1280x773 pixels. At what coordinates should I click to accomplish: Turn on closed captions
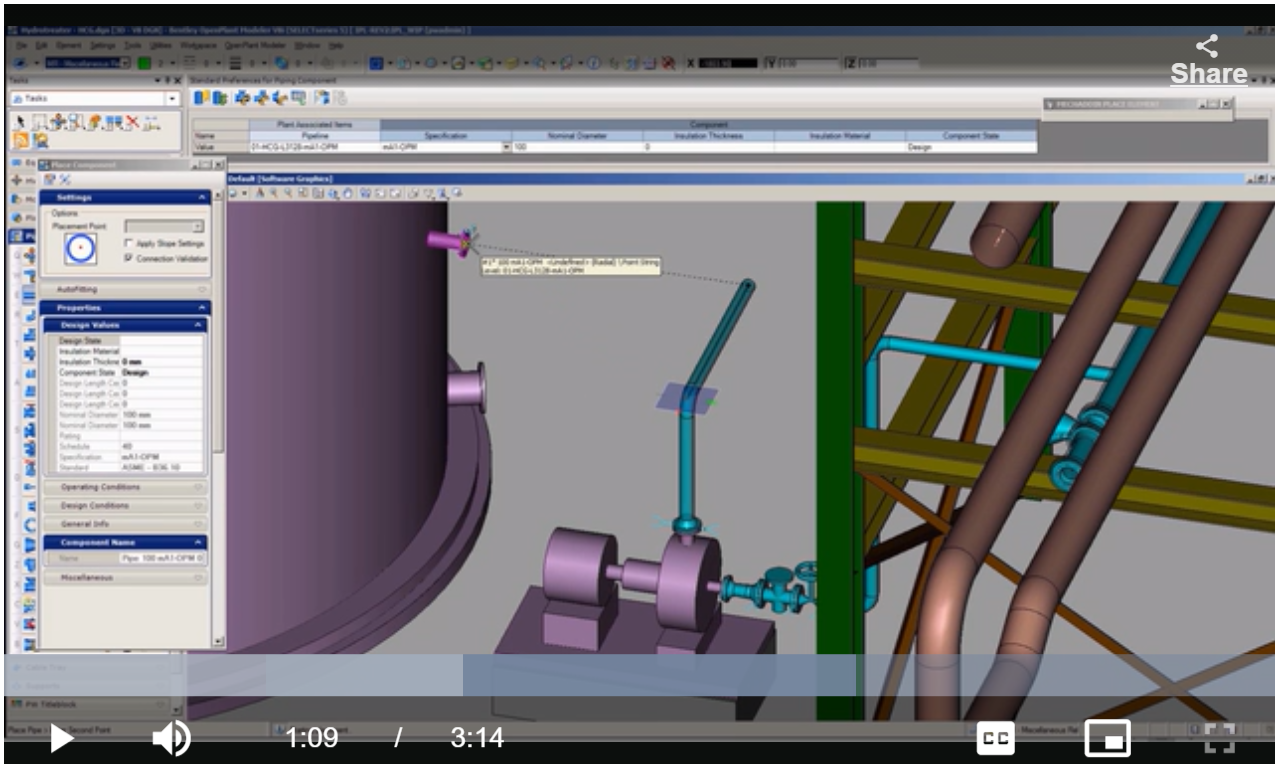tap(995, 739)
